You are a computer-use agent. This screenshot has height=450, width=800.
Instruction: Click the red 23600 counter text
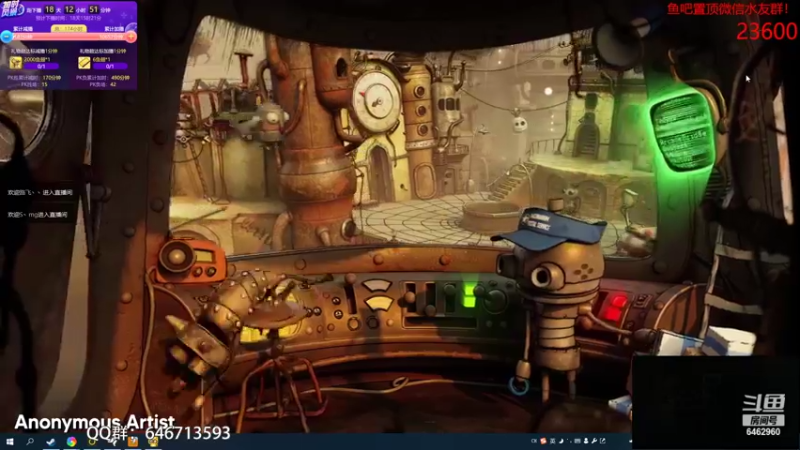click(x=766, y=32)
